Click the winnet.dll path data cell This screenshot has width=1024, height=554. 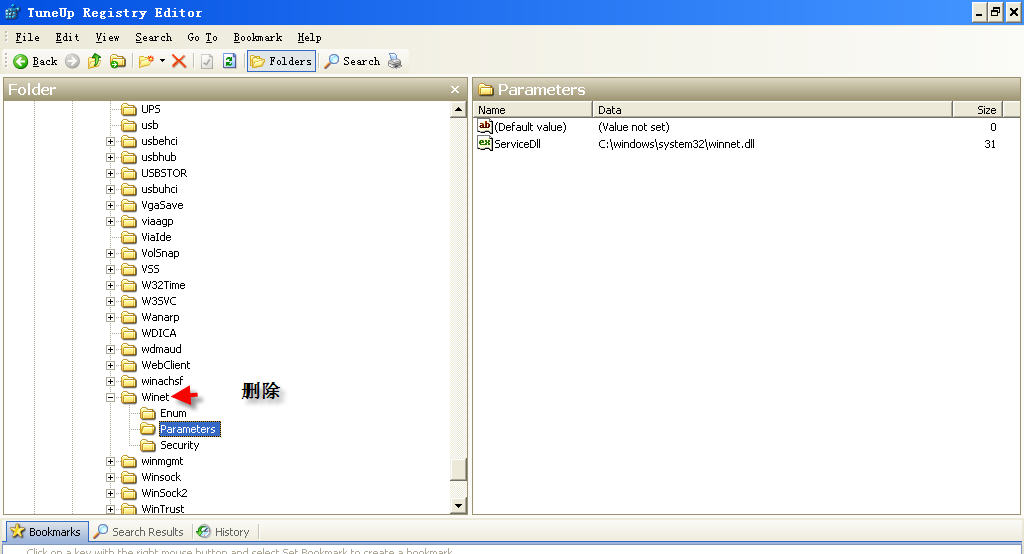pos(677,144)
